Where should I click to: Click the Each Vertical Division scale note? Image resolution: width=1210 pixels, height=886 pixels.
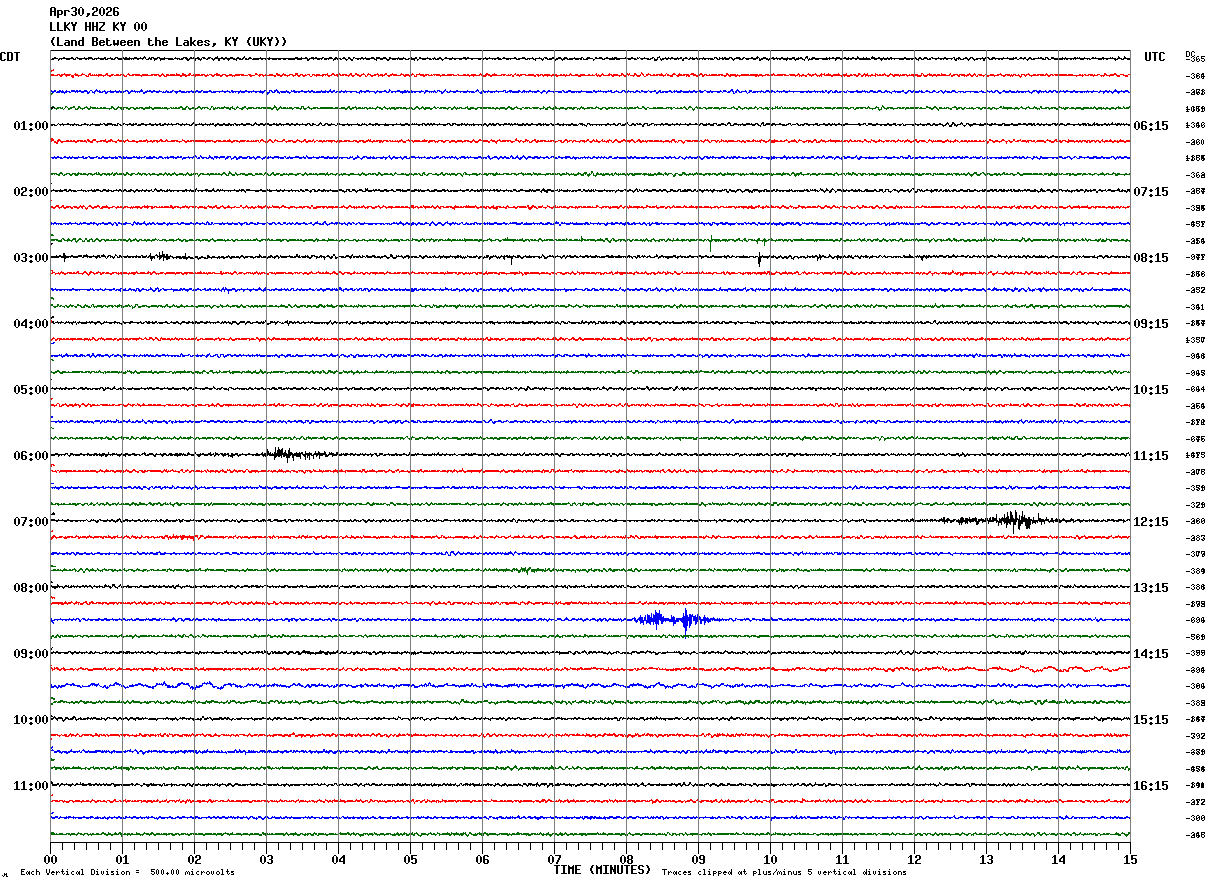pyautogui.click(x=127, y=873)
